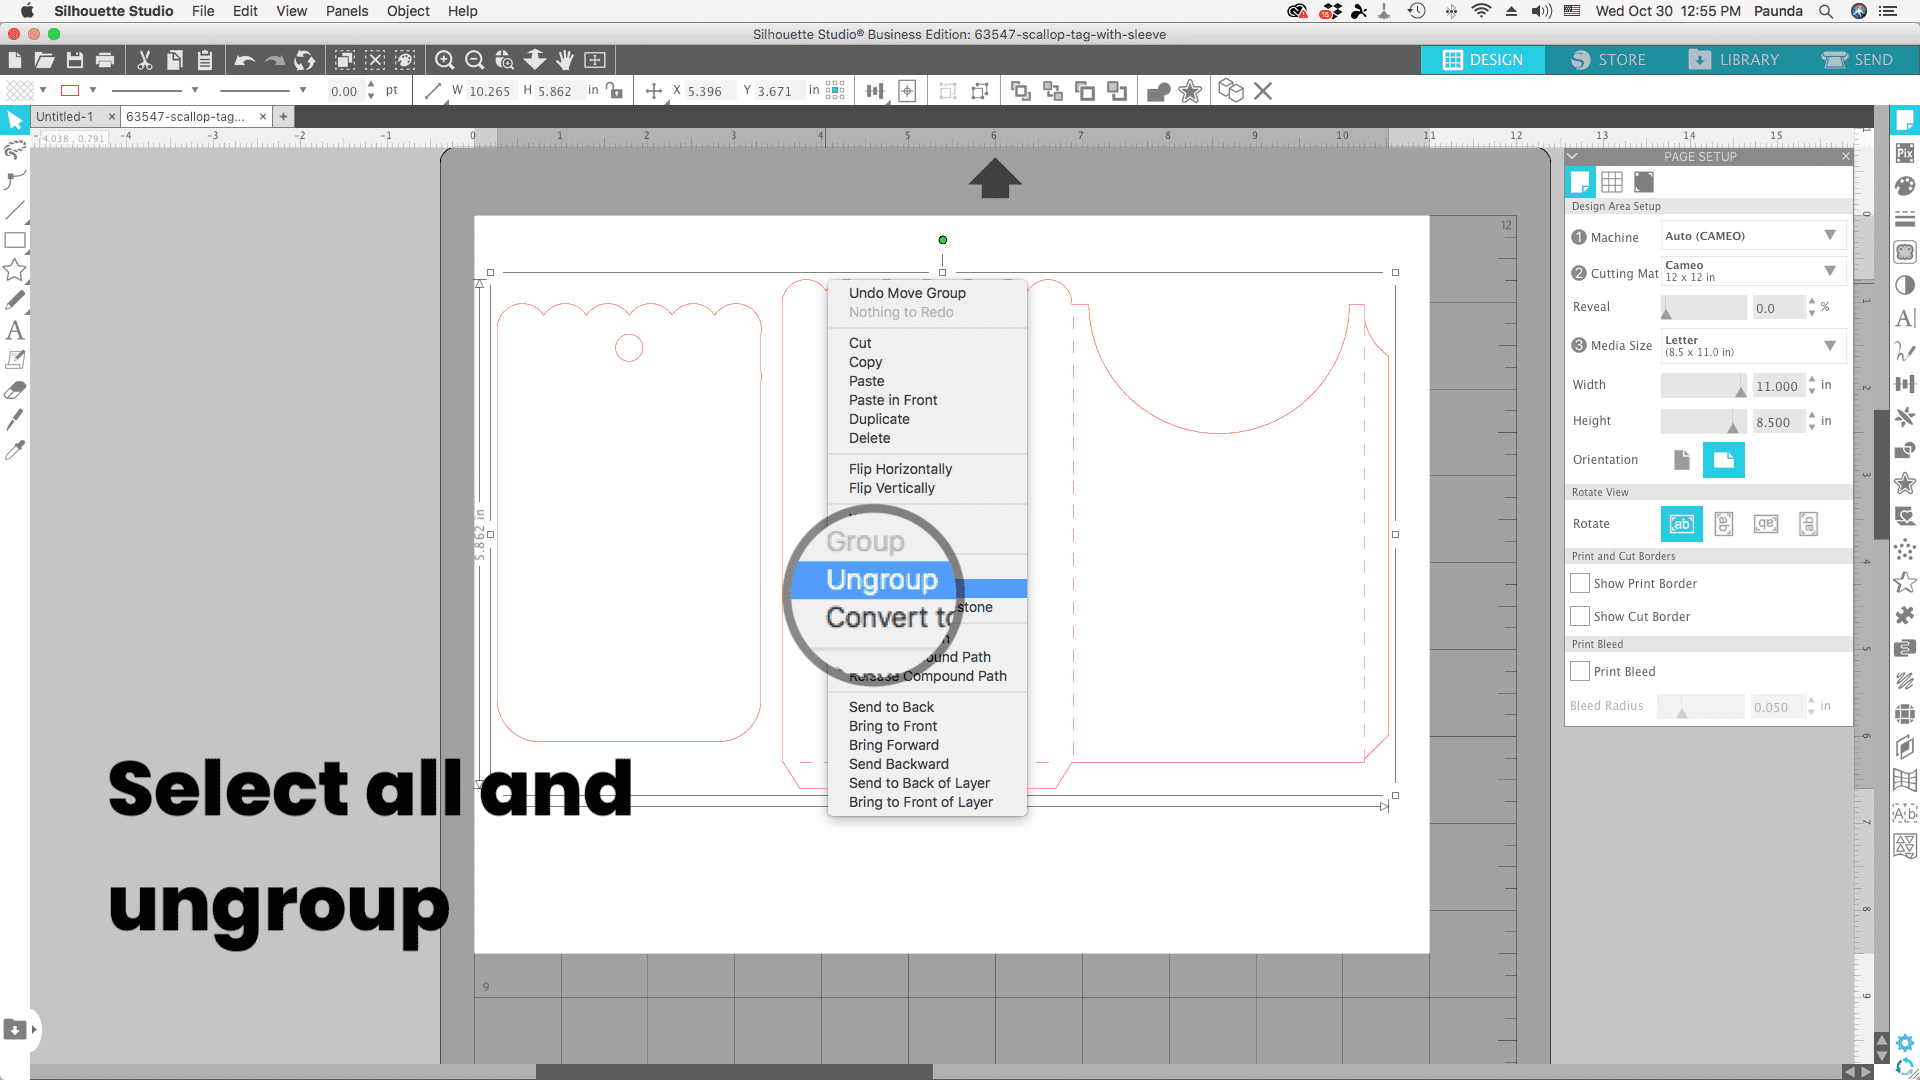Choose the Draw a Rectangle tool
The image size is (1920, 1080).
[15, 240]
